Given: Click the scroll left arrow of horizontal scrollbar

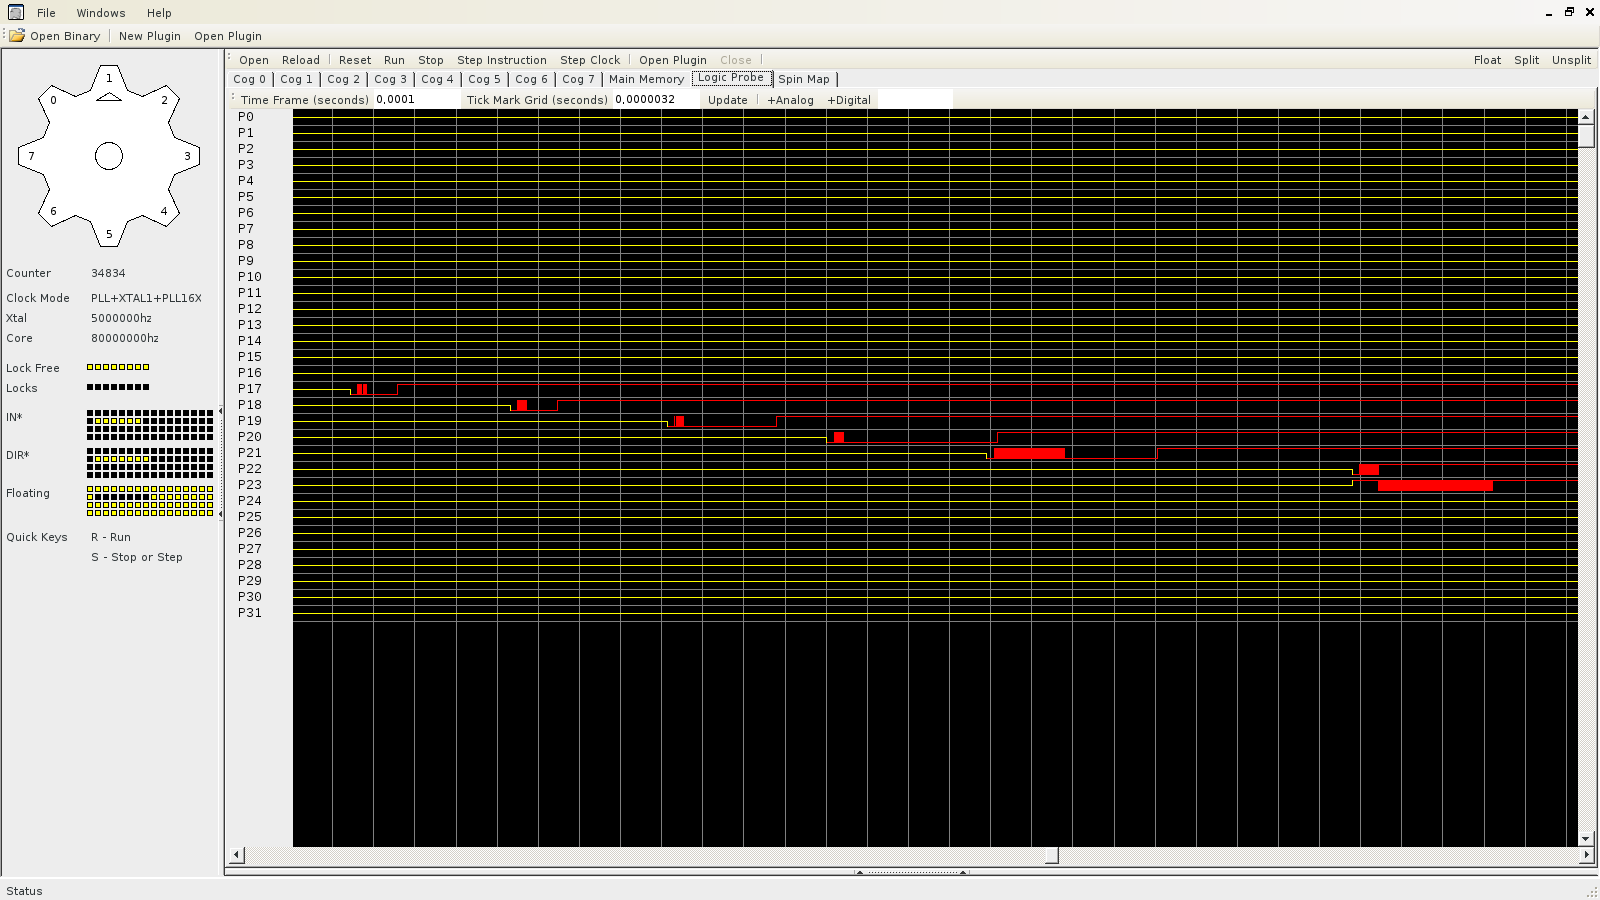Looking at the screenshot, I should tap(237, 855).
